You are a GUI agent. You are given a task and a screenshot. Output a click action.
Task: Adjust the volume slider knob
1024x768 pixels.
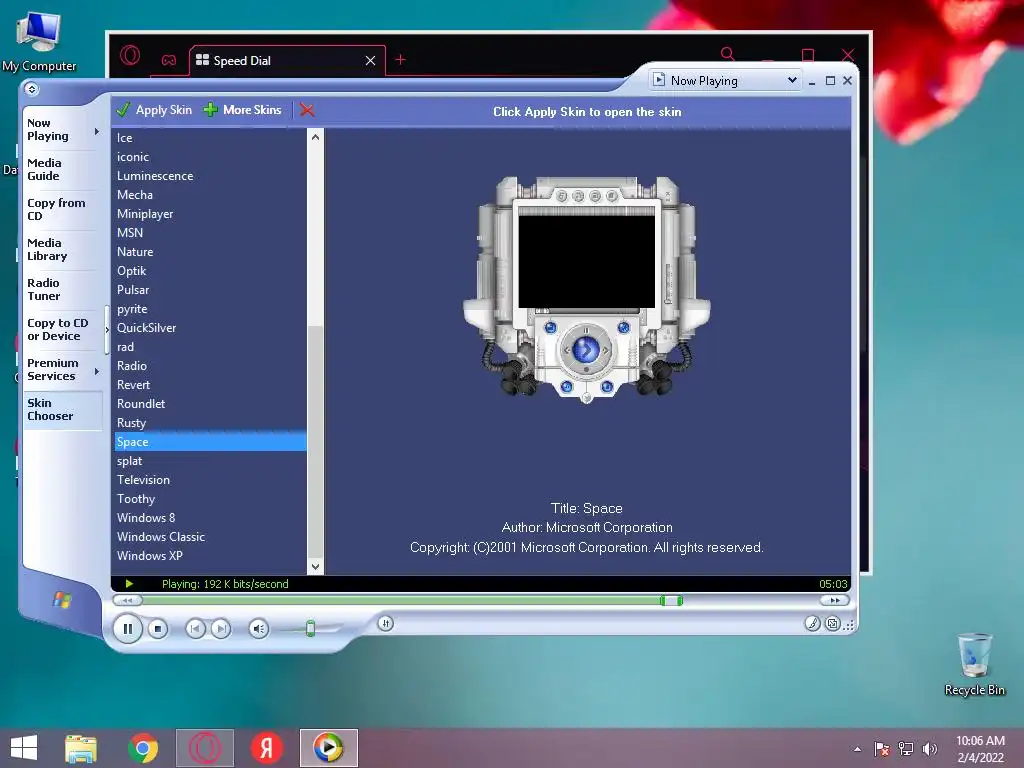(311, 628)
